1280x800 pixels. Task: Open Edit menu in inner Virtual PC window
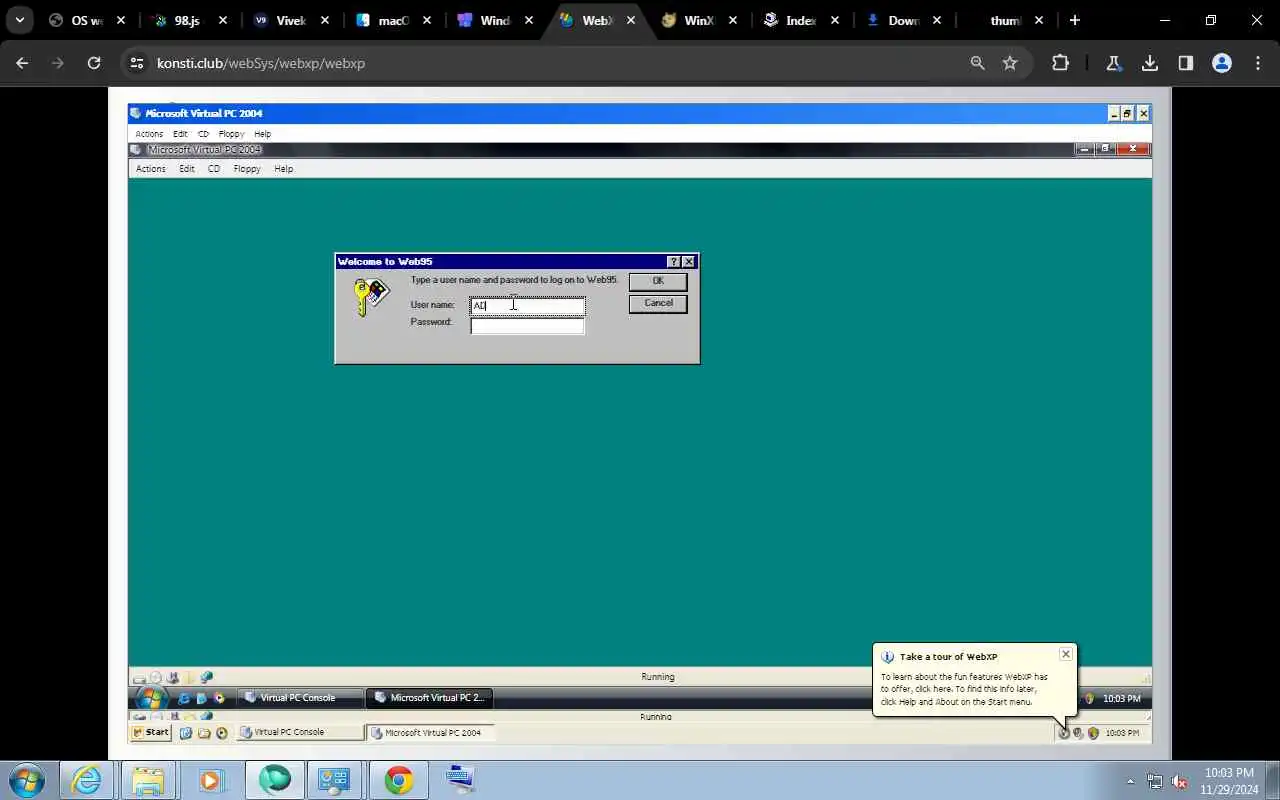(x=187, y=169)
